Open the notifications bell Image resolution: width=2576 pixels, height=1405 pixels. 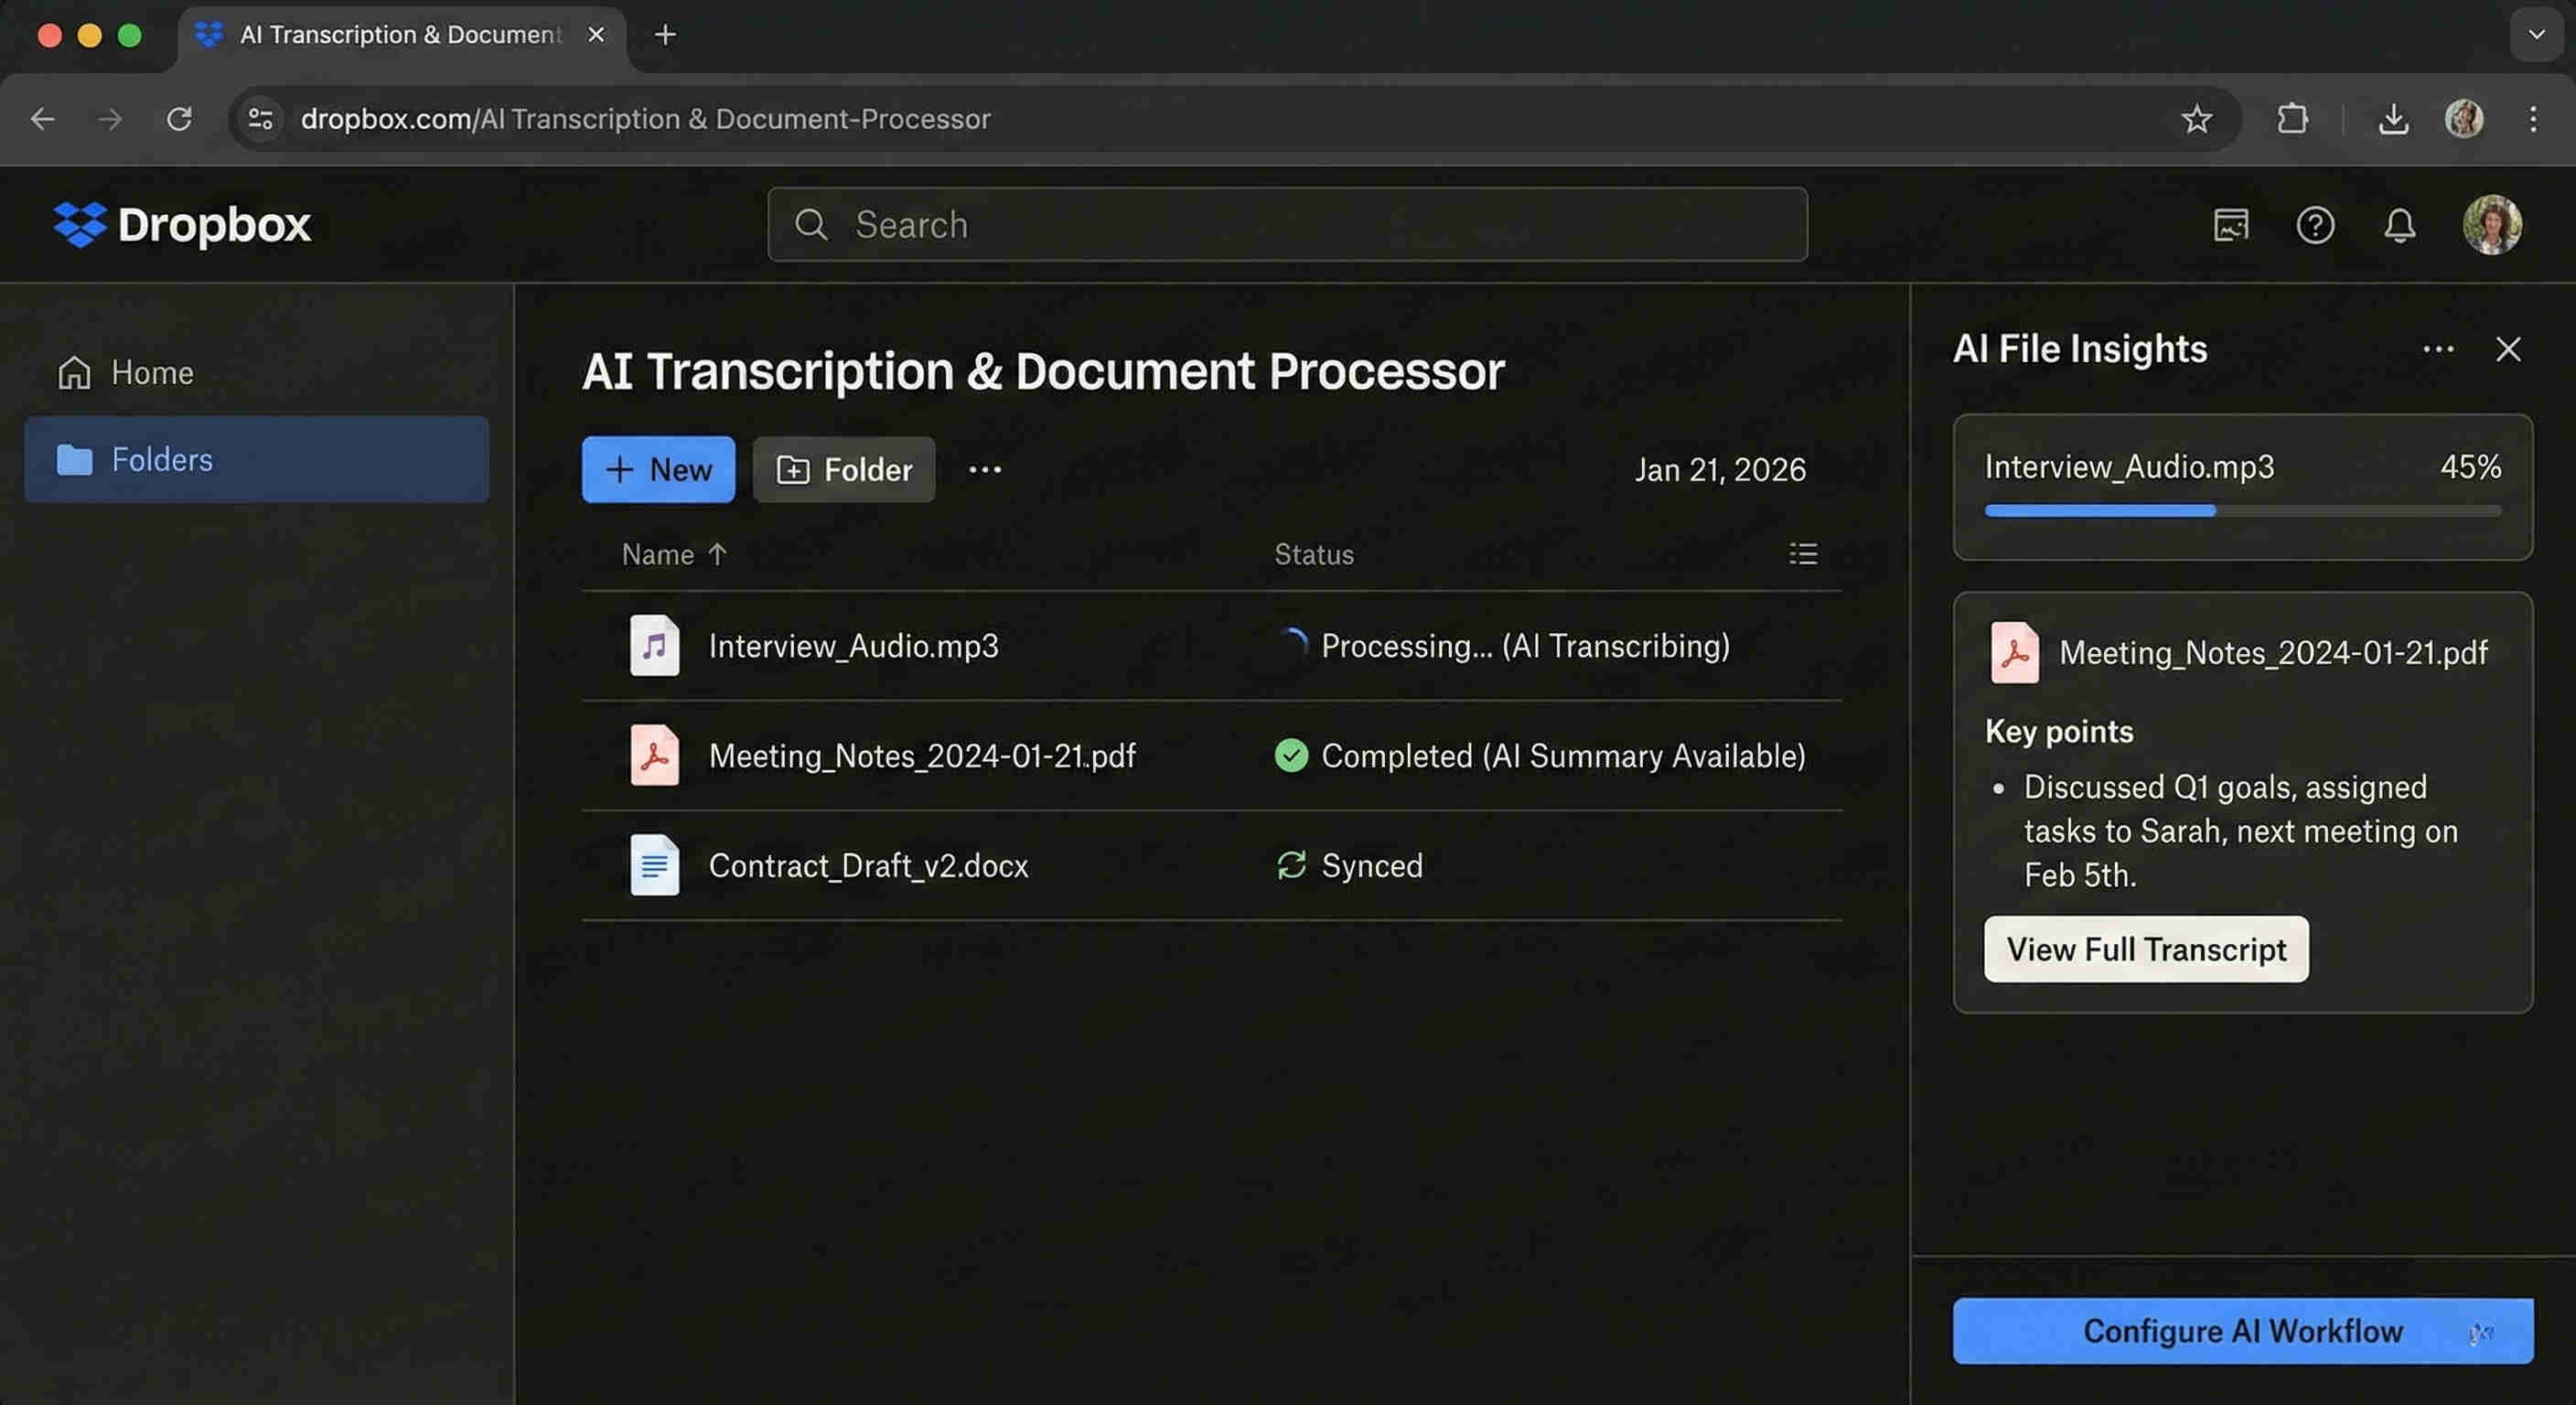[2399, 225]
